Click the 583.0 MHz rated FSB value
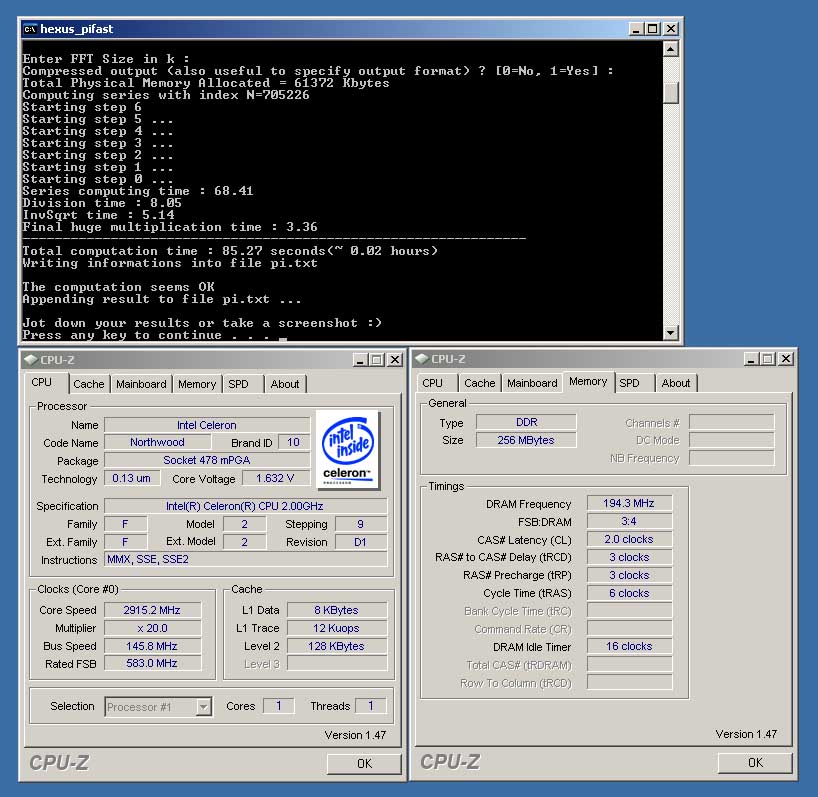The width and height of the screenshot is (818, 797). tap(152, 663)
